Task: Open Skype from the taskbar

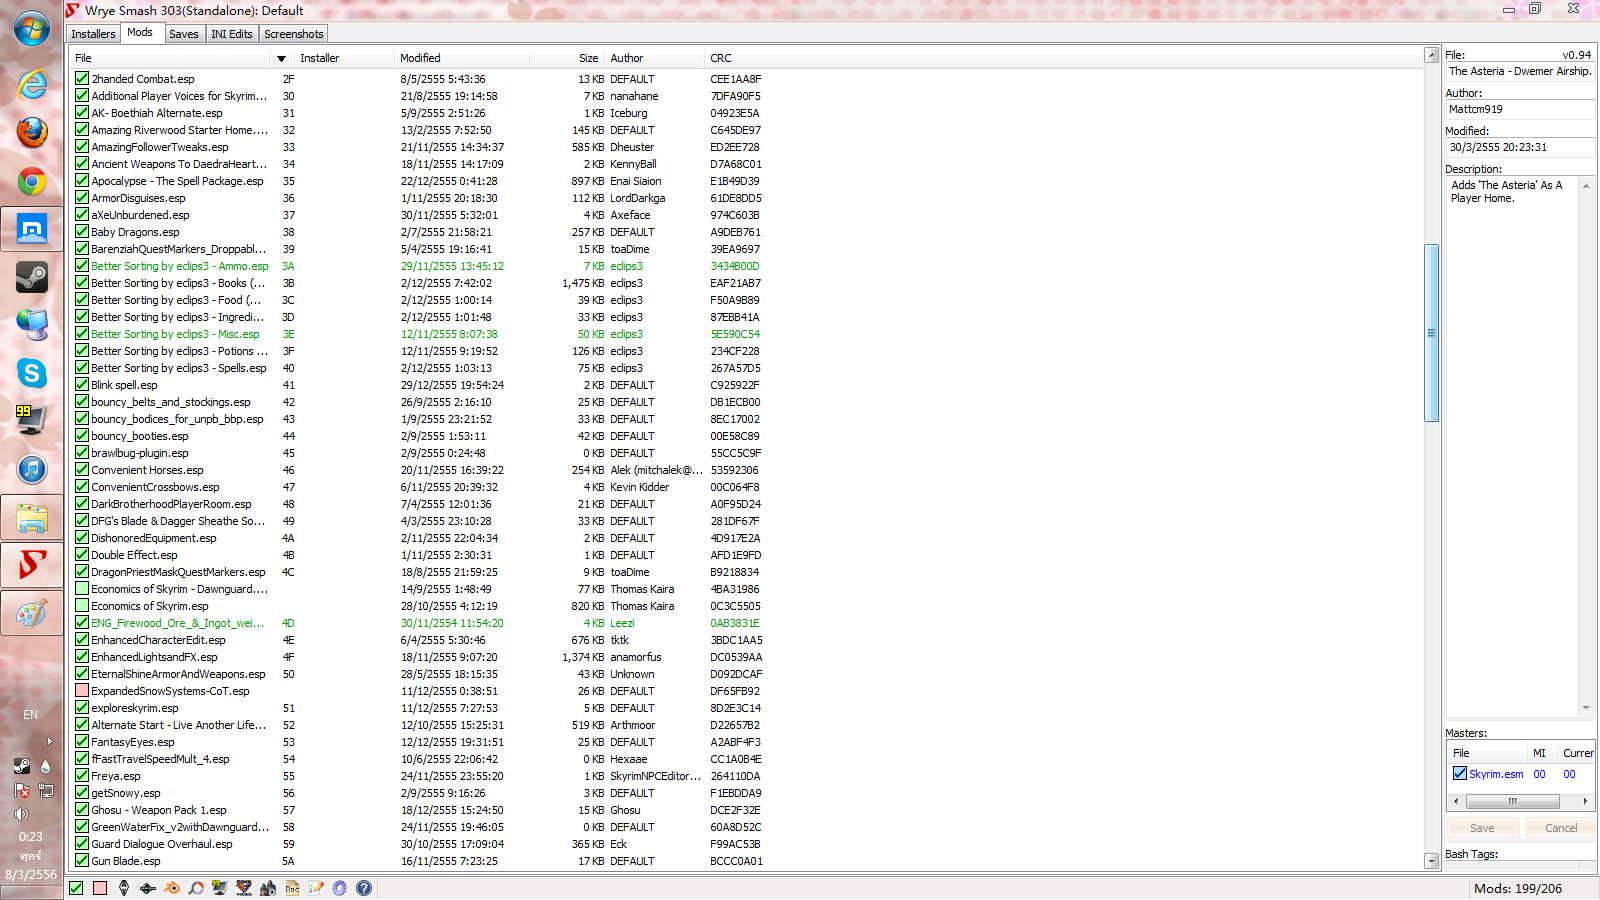Action: [31, 373]
